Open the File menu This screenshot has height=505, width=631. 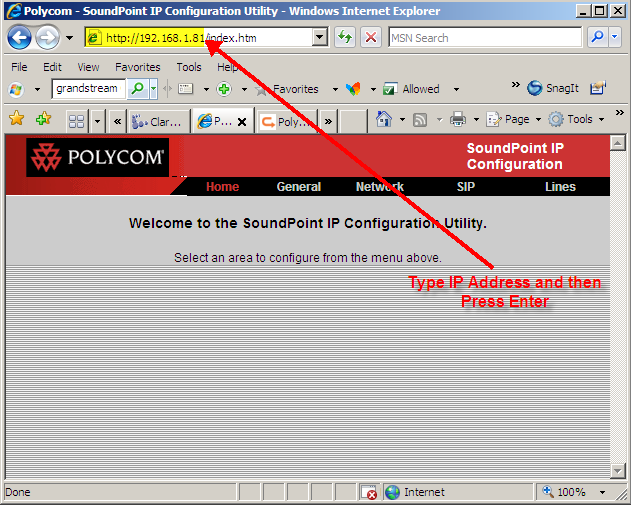[19, 67]
